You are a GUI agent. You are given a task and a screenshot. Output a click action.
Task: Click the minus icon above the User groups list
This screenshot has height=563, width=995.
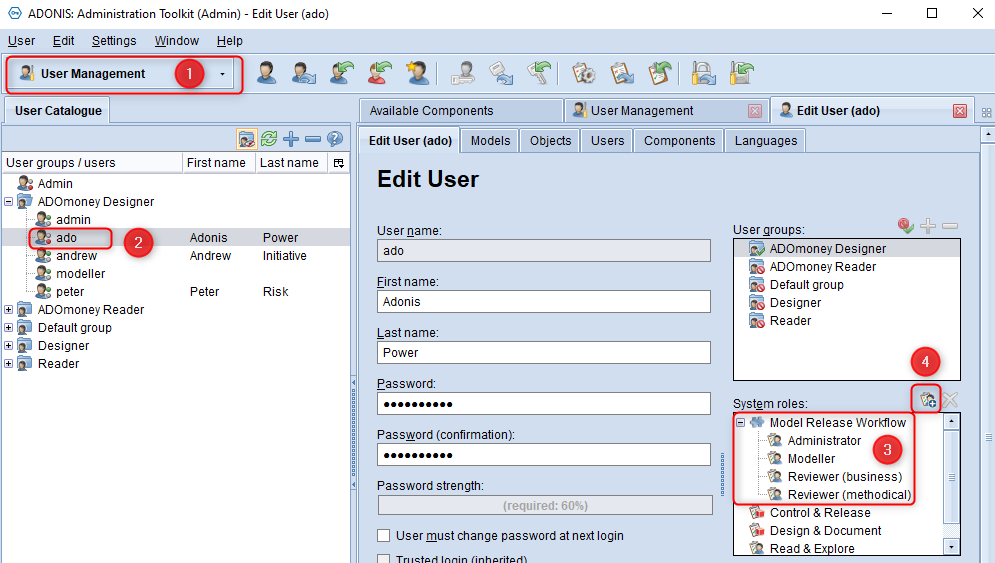click(x=950, y=225)
